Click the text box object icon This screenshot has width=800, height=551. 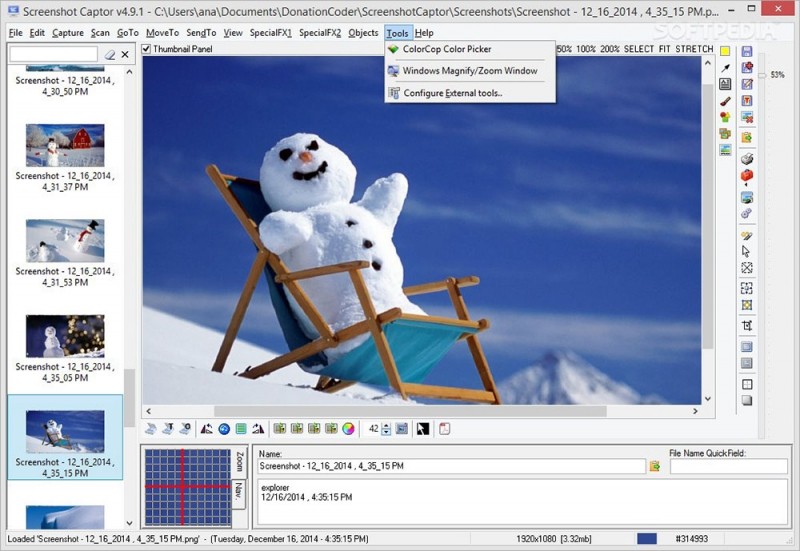[725, 84]
